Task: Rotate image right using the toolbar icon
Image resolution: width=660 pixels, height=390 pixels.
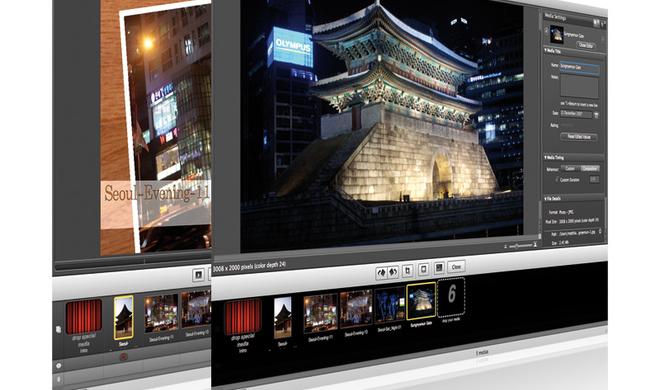Action: coord(393,272)
